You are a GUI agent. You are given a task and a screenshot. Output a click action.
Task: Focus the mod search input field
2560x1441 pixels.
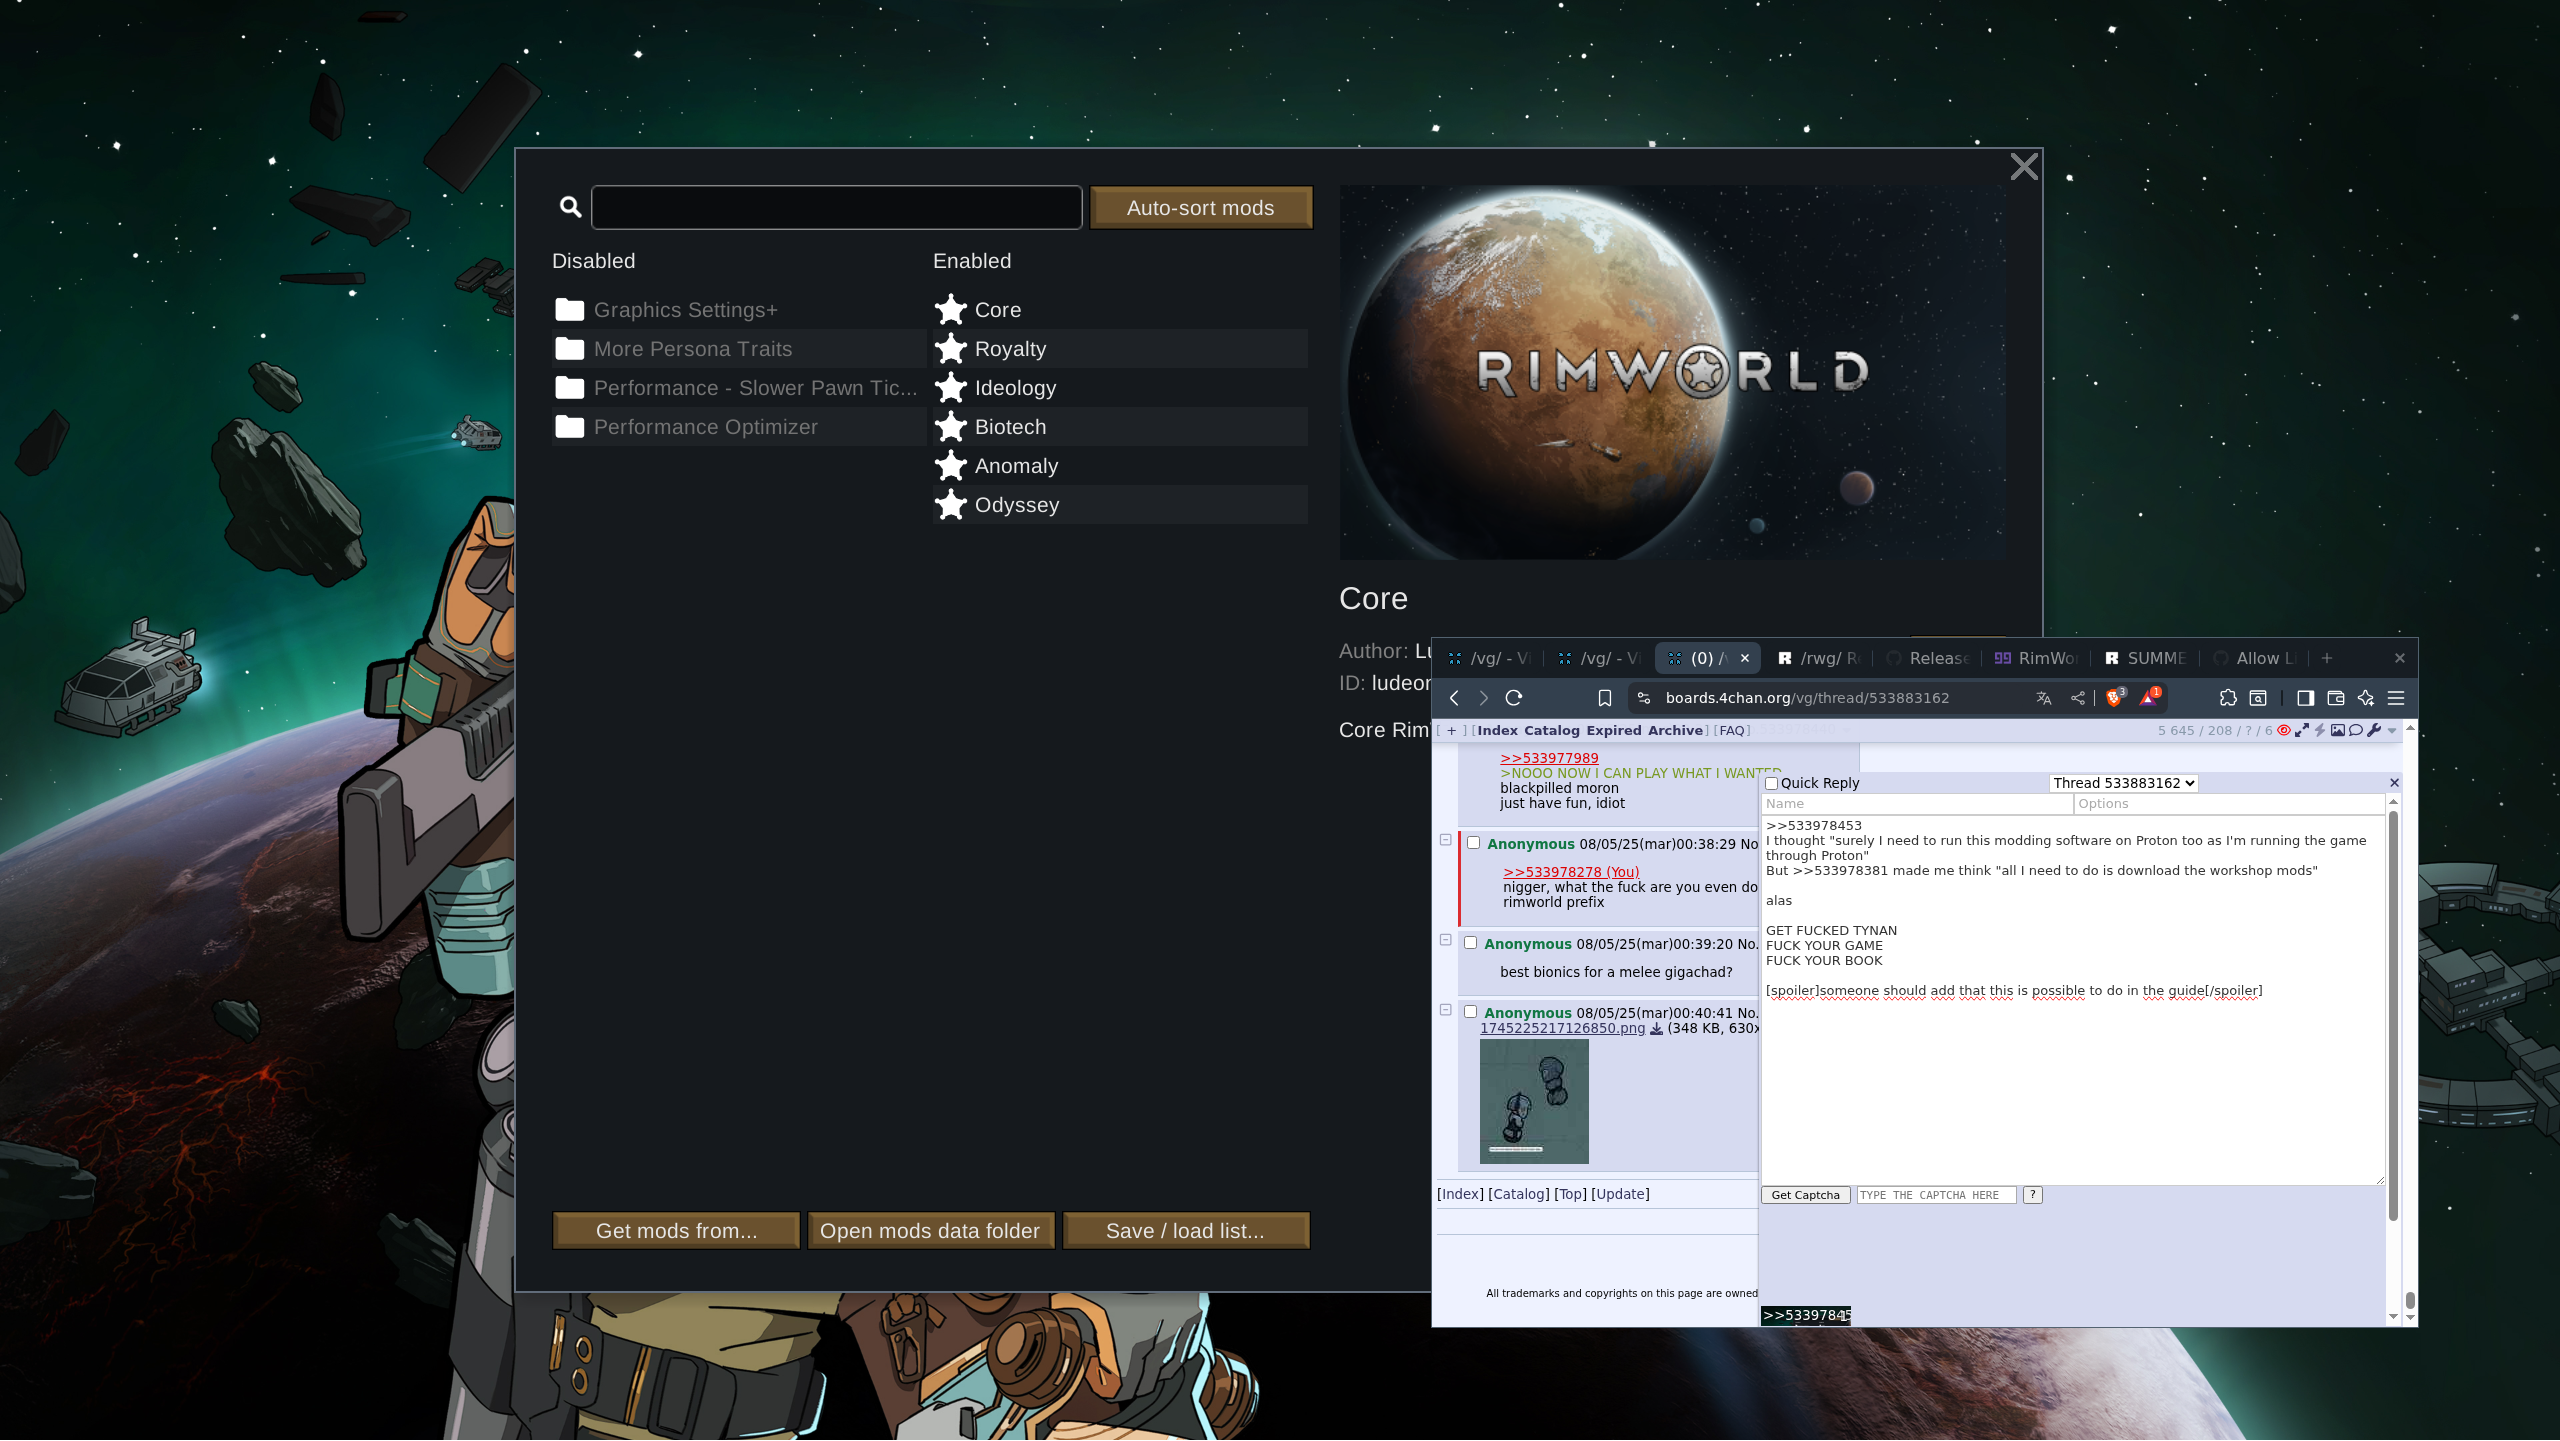[x=836, y=207]
